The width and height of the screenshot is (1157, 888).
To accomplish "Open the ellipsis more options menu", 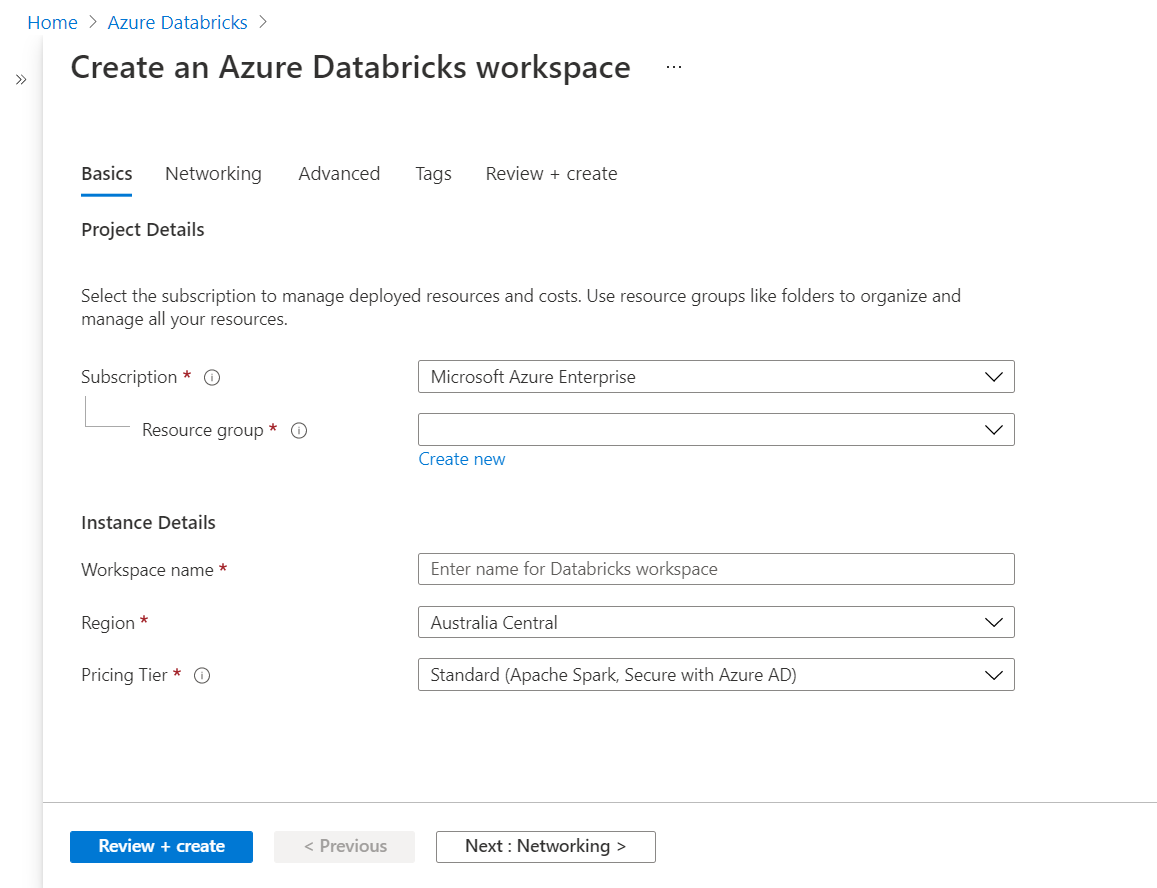I will [673, 67].
